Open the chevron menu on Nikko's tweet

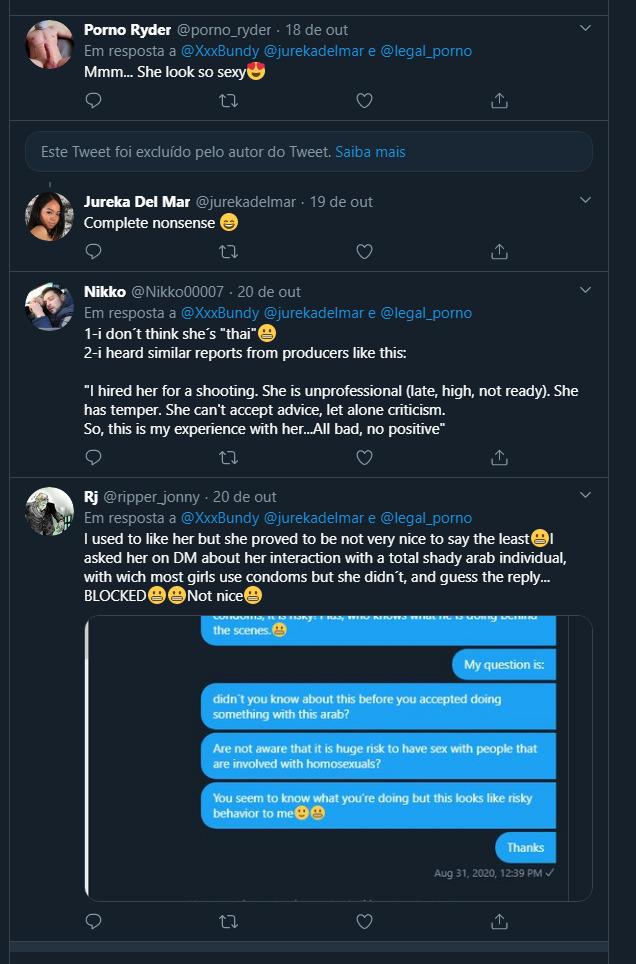(x=586, y=291)
